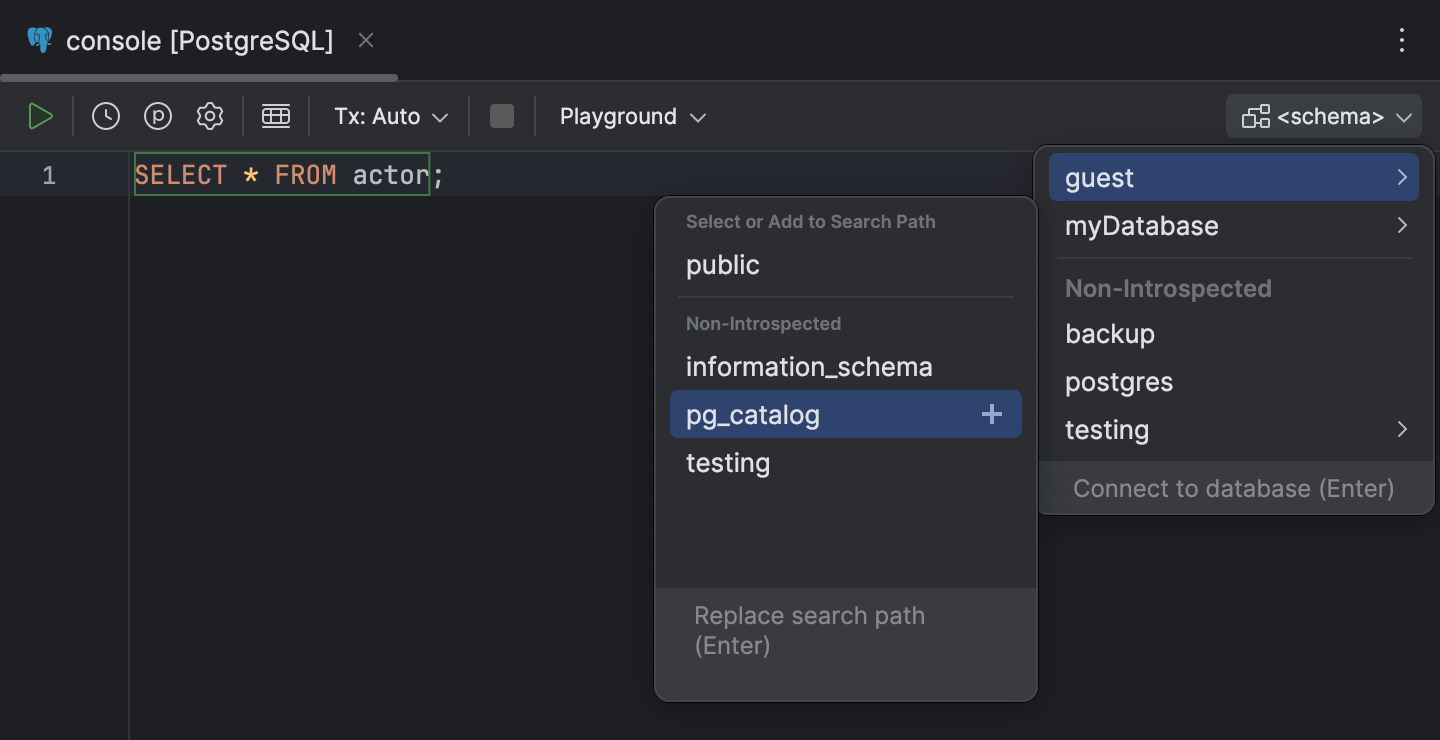The height and width of the screenshot is (740, 1440).
Task: Click the circled P parameters icon
Action: [x=158, y=117]
